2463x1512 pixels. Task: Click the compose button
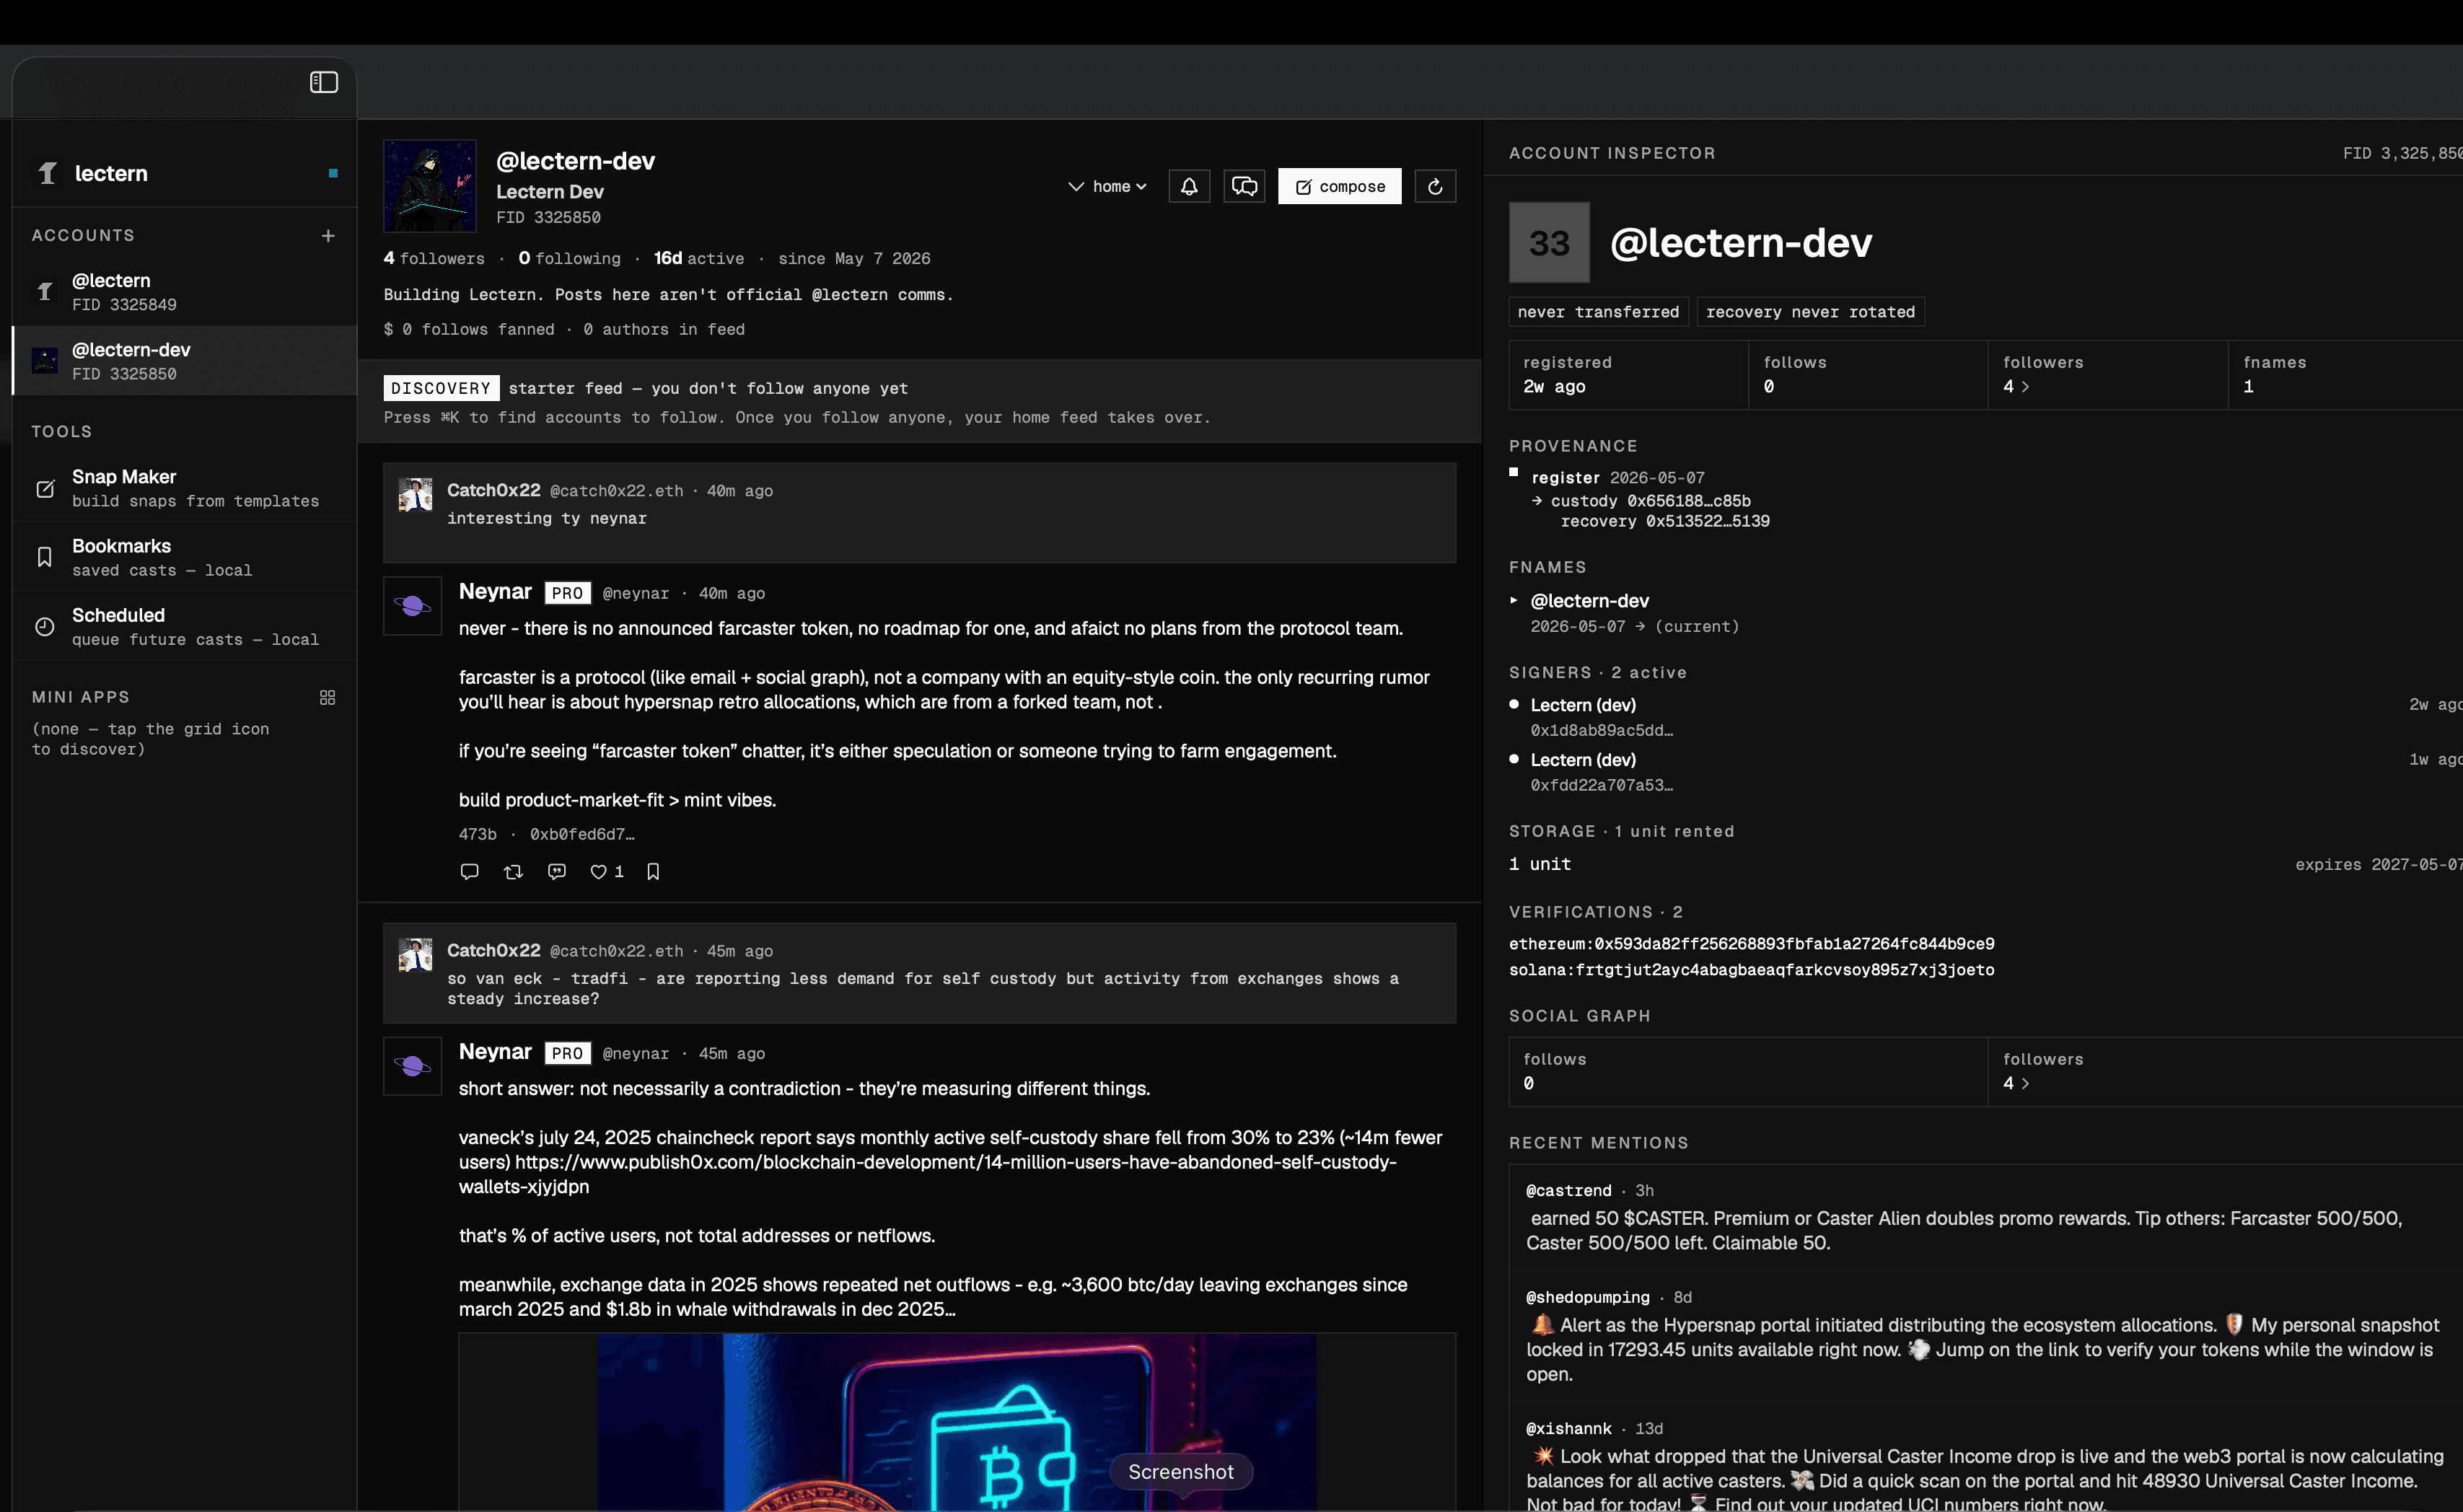pyautogui.click(x=1340, y=186)
